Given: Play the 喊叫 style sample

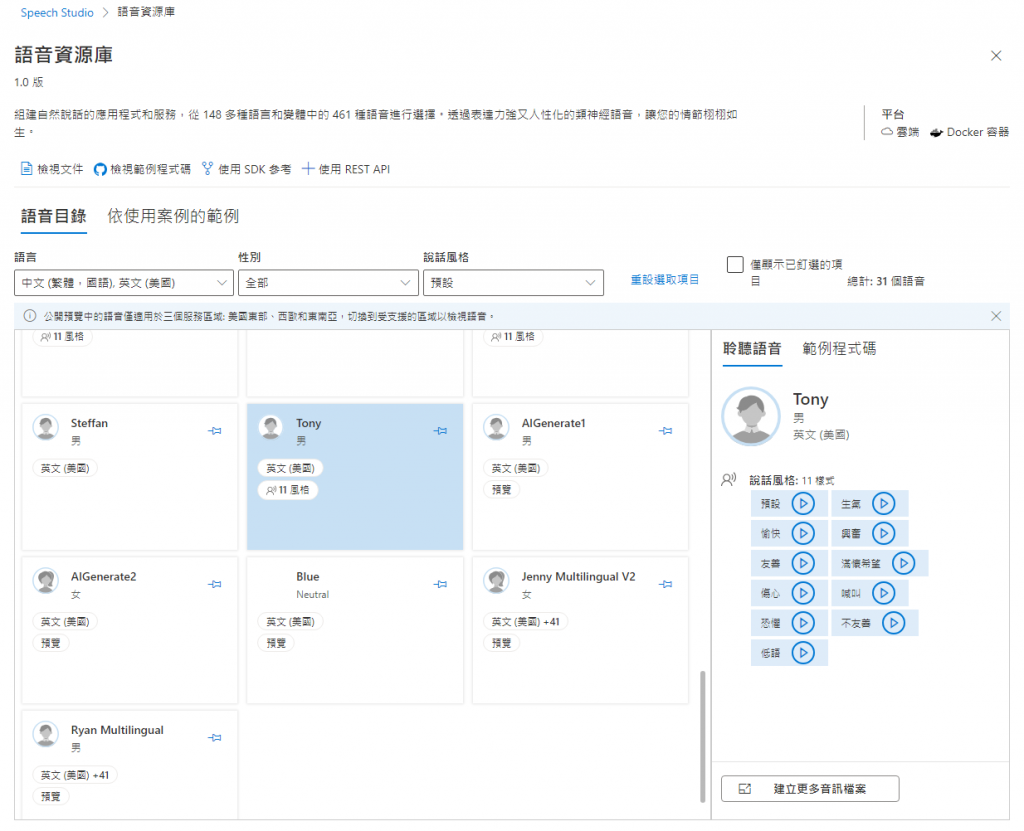Looking at the screenshot, I should 883,593.
